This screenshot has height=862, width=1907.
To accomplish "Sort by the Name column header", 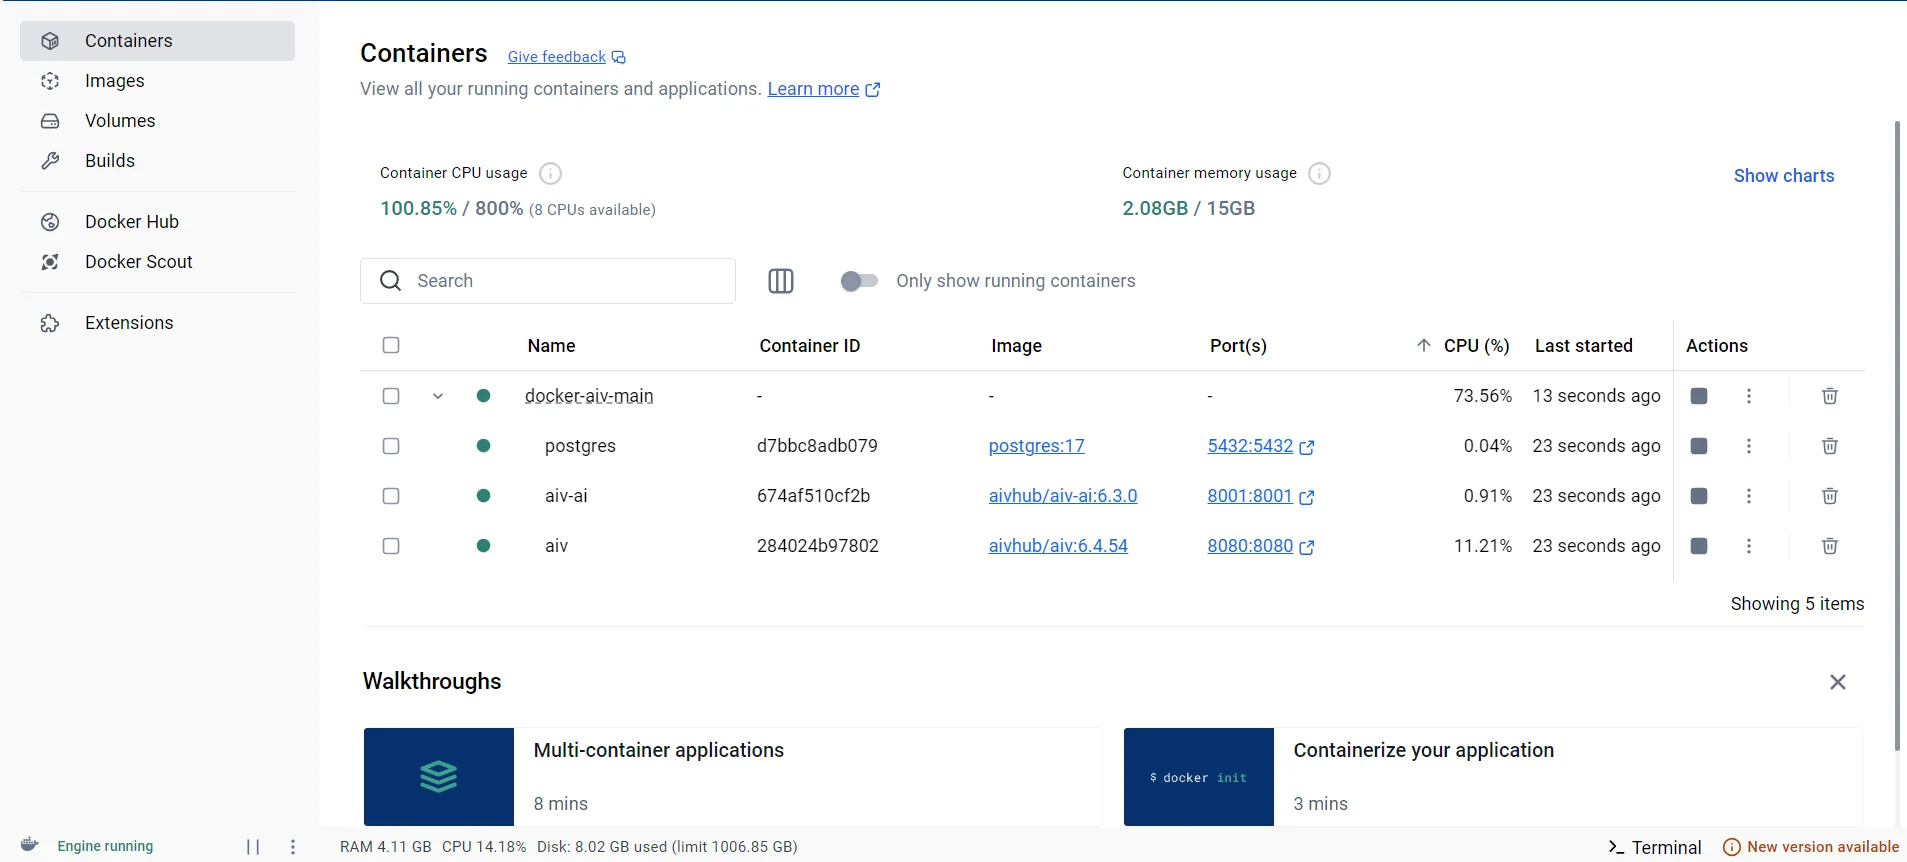I will click(x=551, y=346).
